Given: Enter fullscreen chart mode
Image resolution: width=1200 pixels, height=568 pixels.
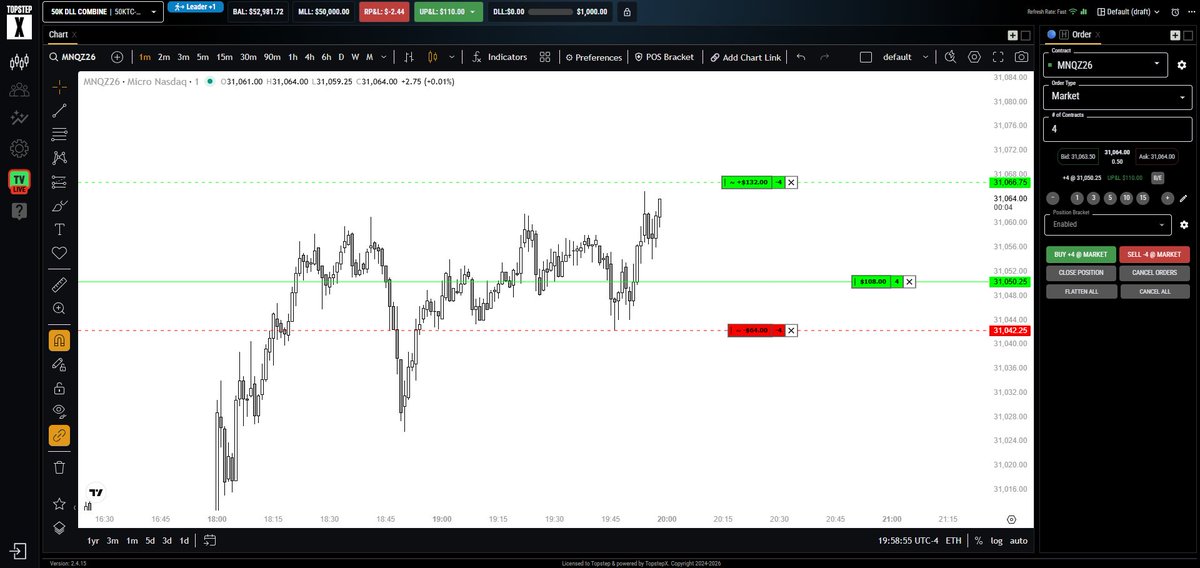Looking at the screenshot, I should [x=997, y=57].
